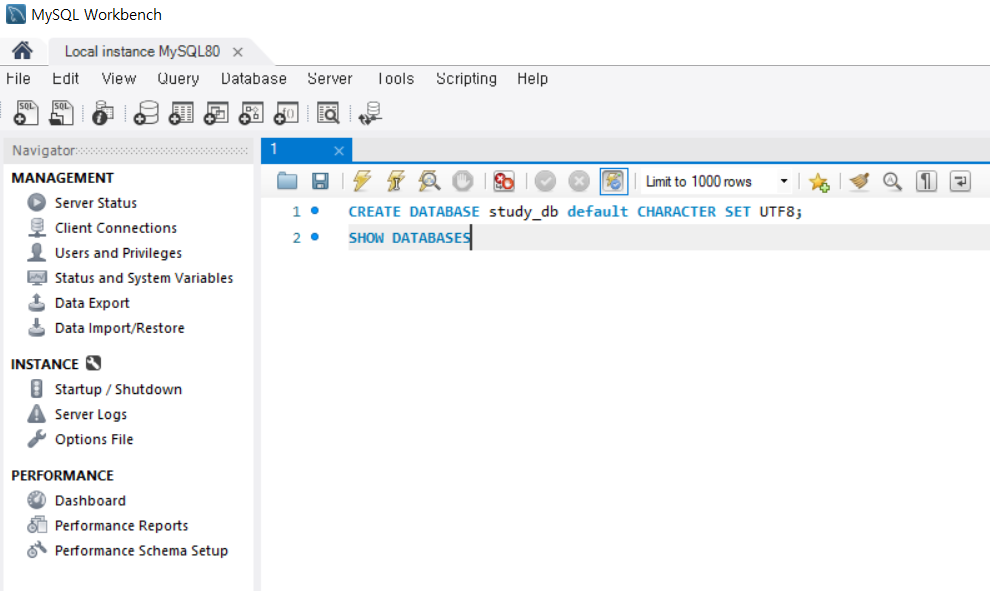Toggle word wrapping icon
990x591 pixels.
(960, 181)
